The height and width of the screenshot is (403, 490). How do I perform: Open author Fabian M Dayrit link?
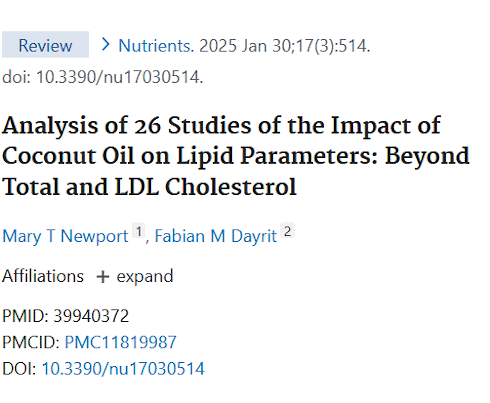pos(216,236)
